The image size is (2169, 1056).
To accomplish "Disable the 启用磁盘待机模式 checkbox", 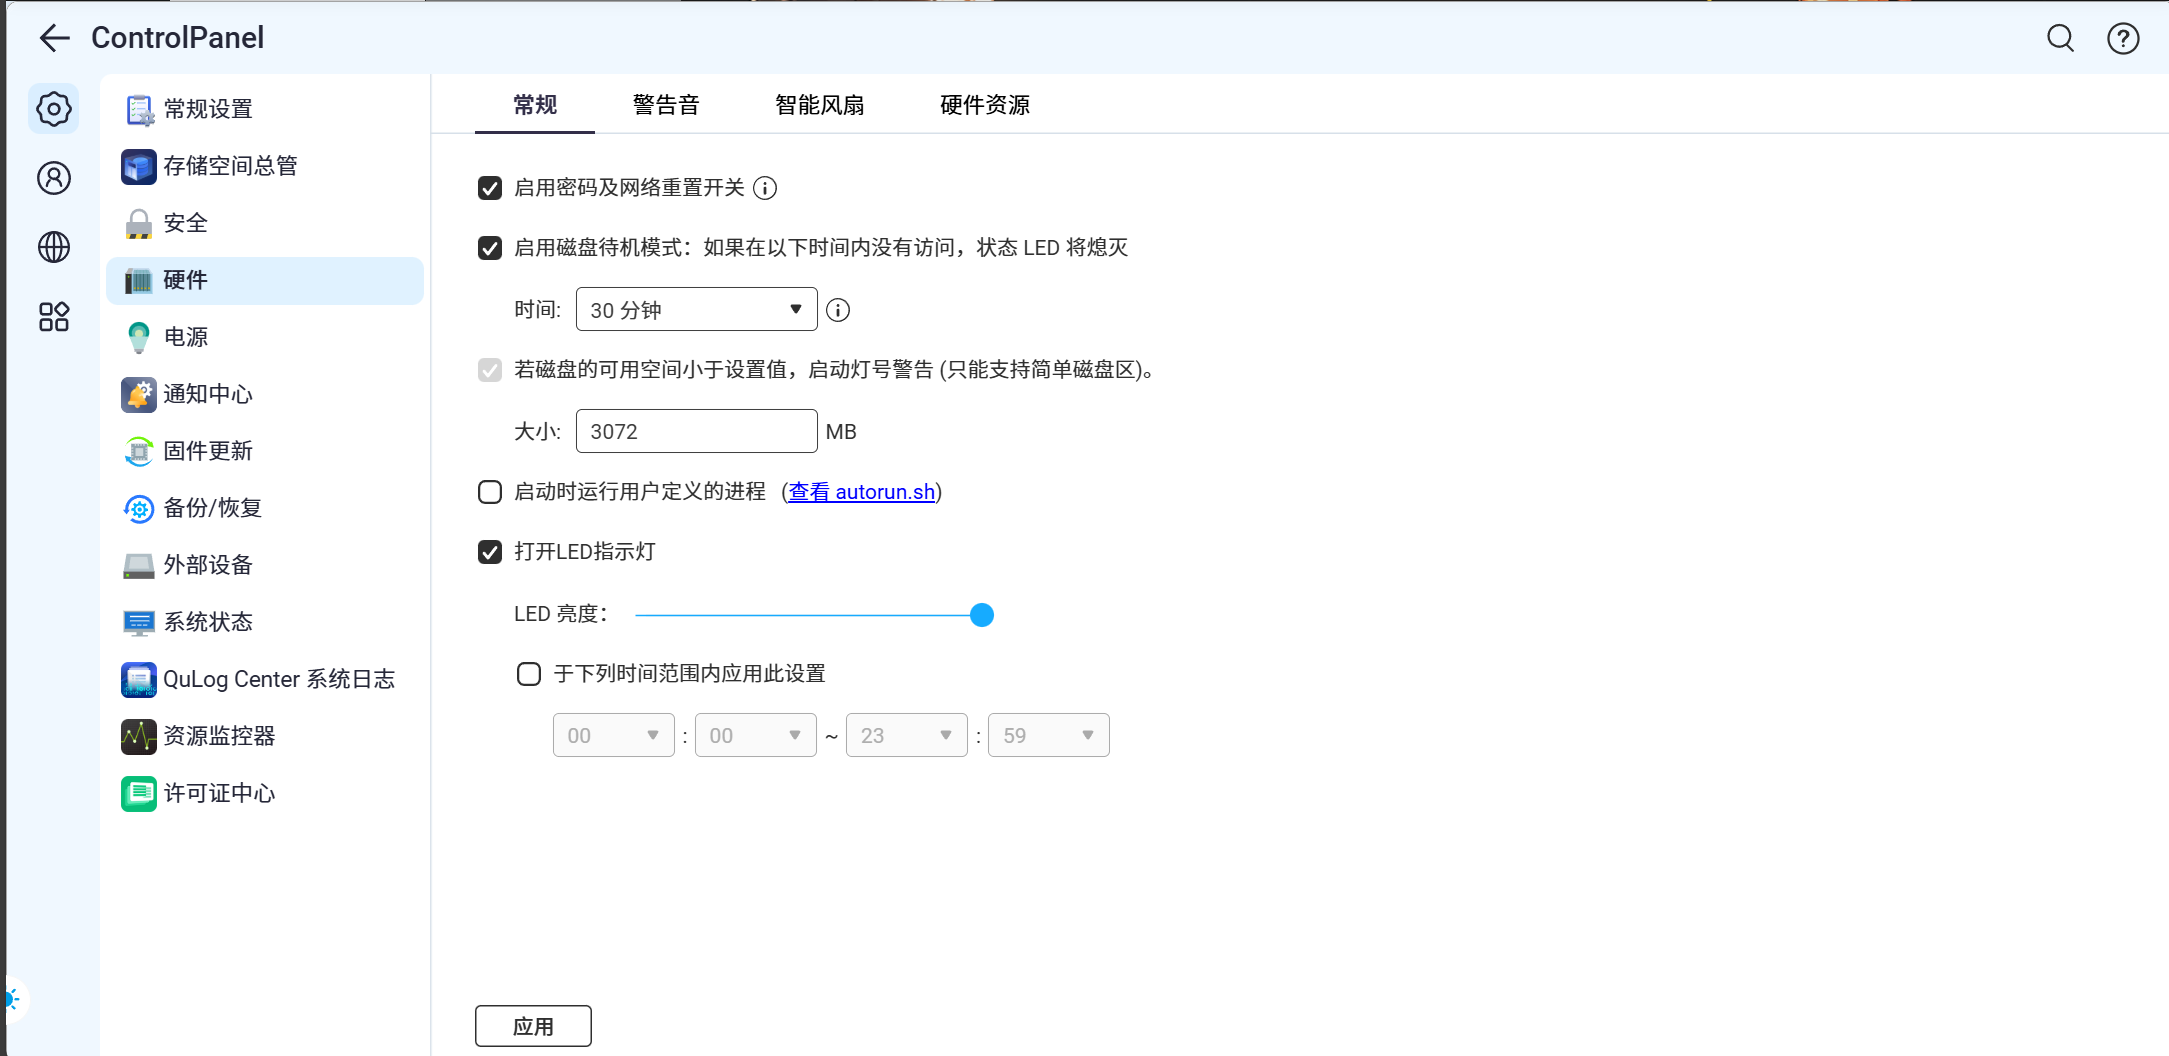I will pos(490,248).
